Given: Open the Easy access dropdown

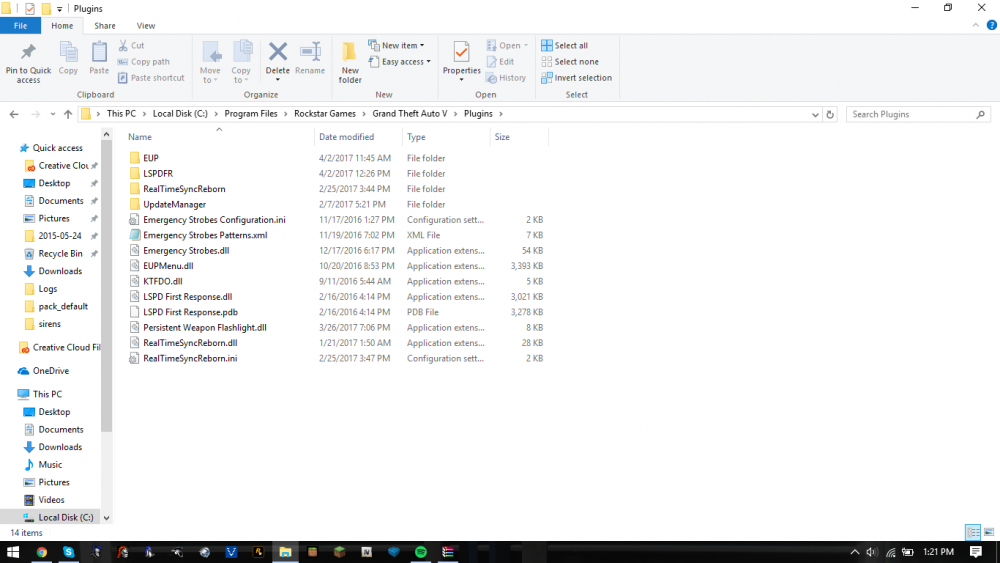Looking at the screenshot, I should (400, 62).
